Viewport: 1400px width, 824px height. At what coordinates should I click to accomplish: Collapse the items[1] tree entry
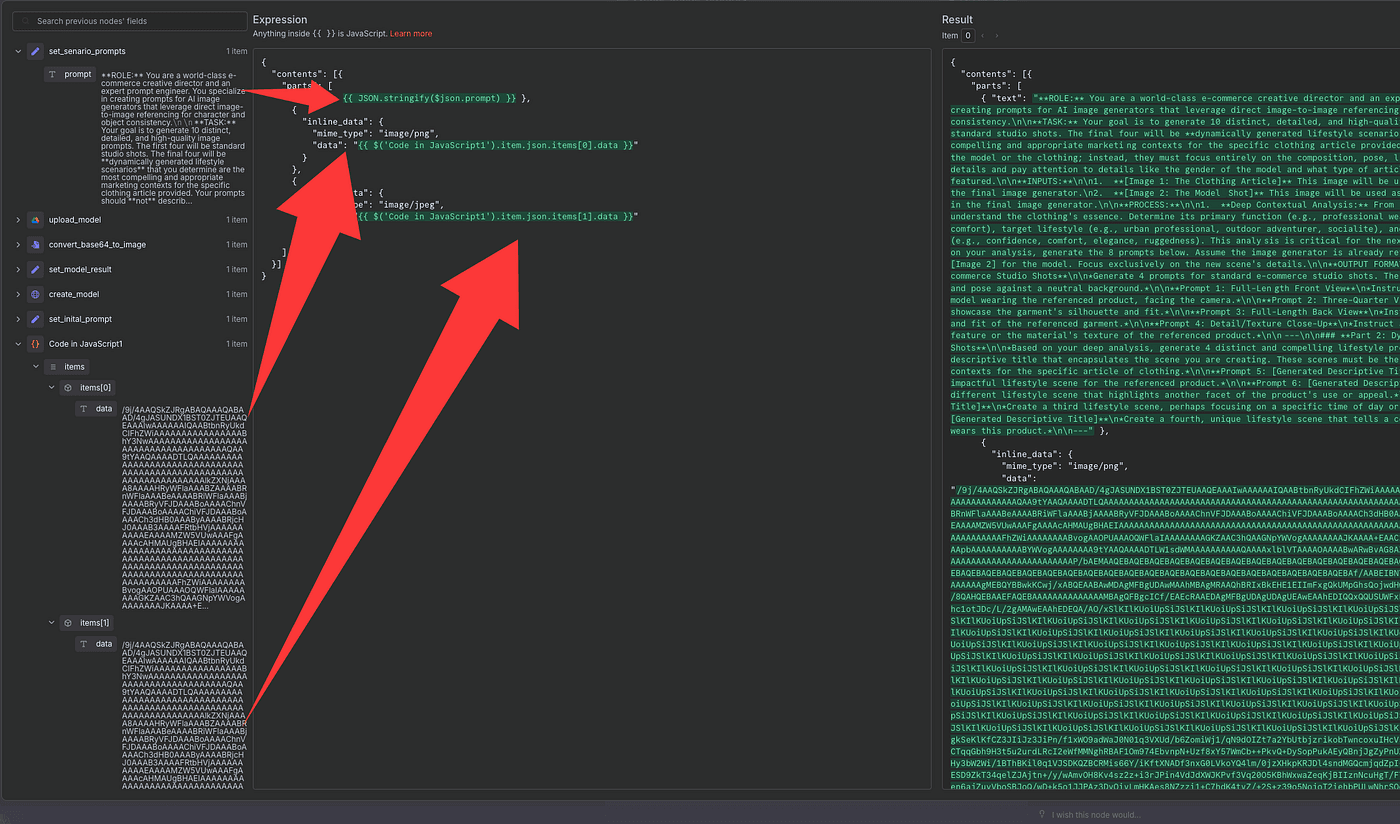point(52,622)
